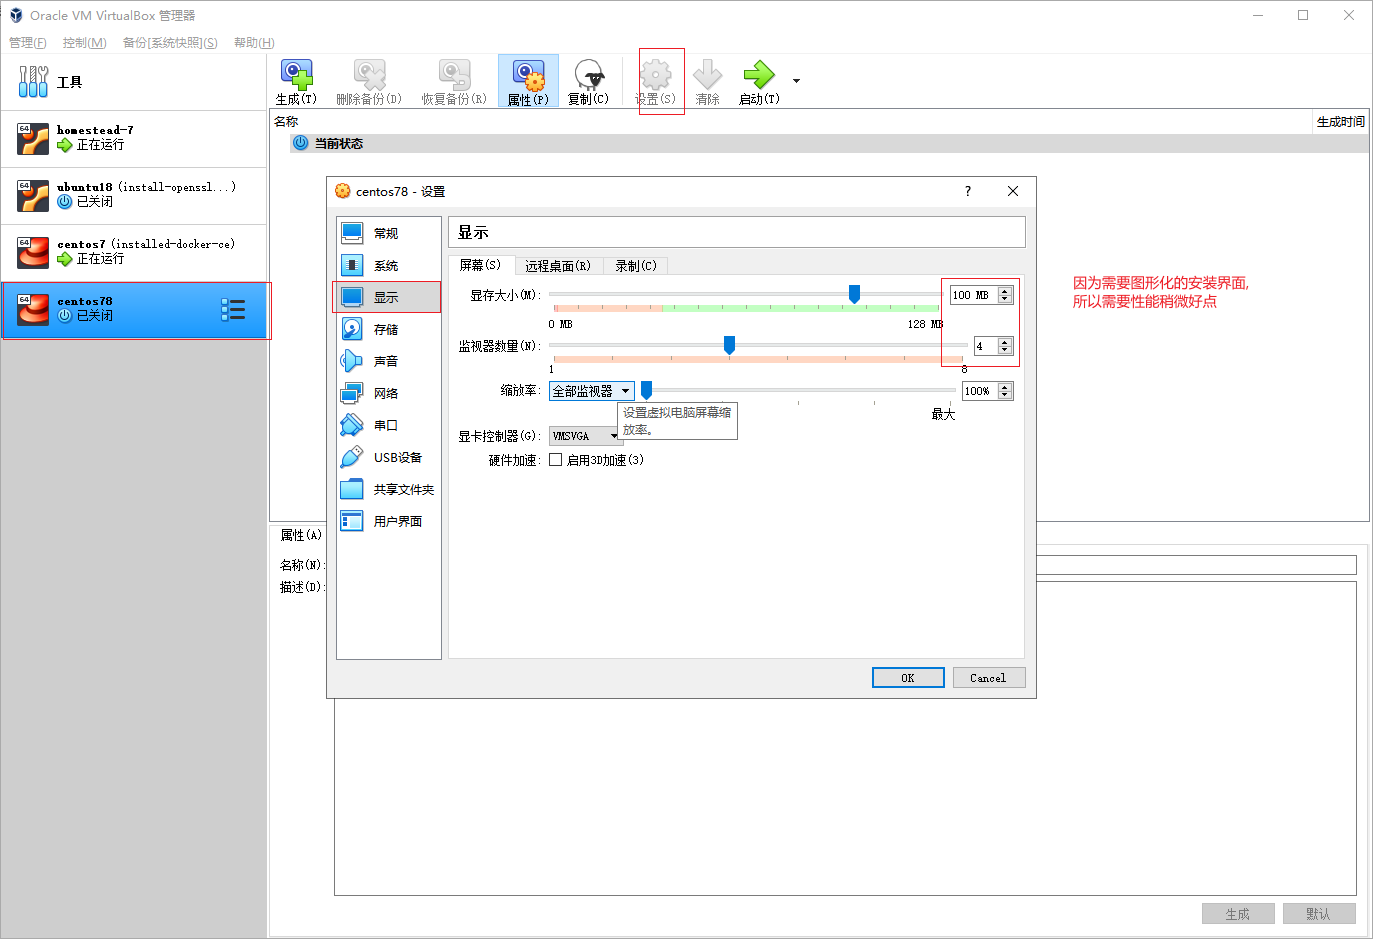1373x939 pixels.
Task: Click the 恢复备份(R) toolbar icon
Action: tap(454, 82)
